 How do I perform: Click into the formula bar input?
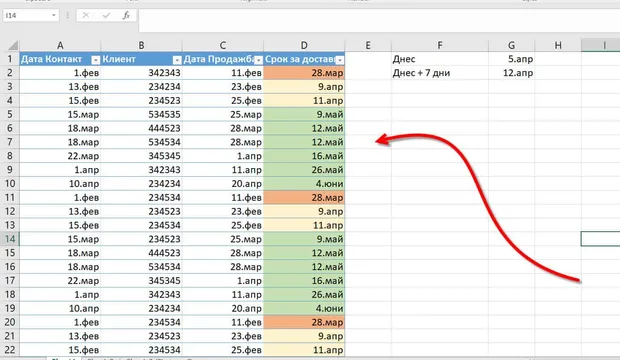point(379,21)
